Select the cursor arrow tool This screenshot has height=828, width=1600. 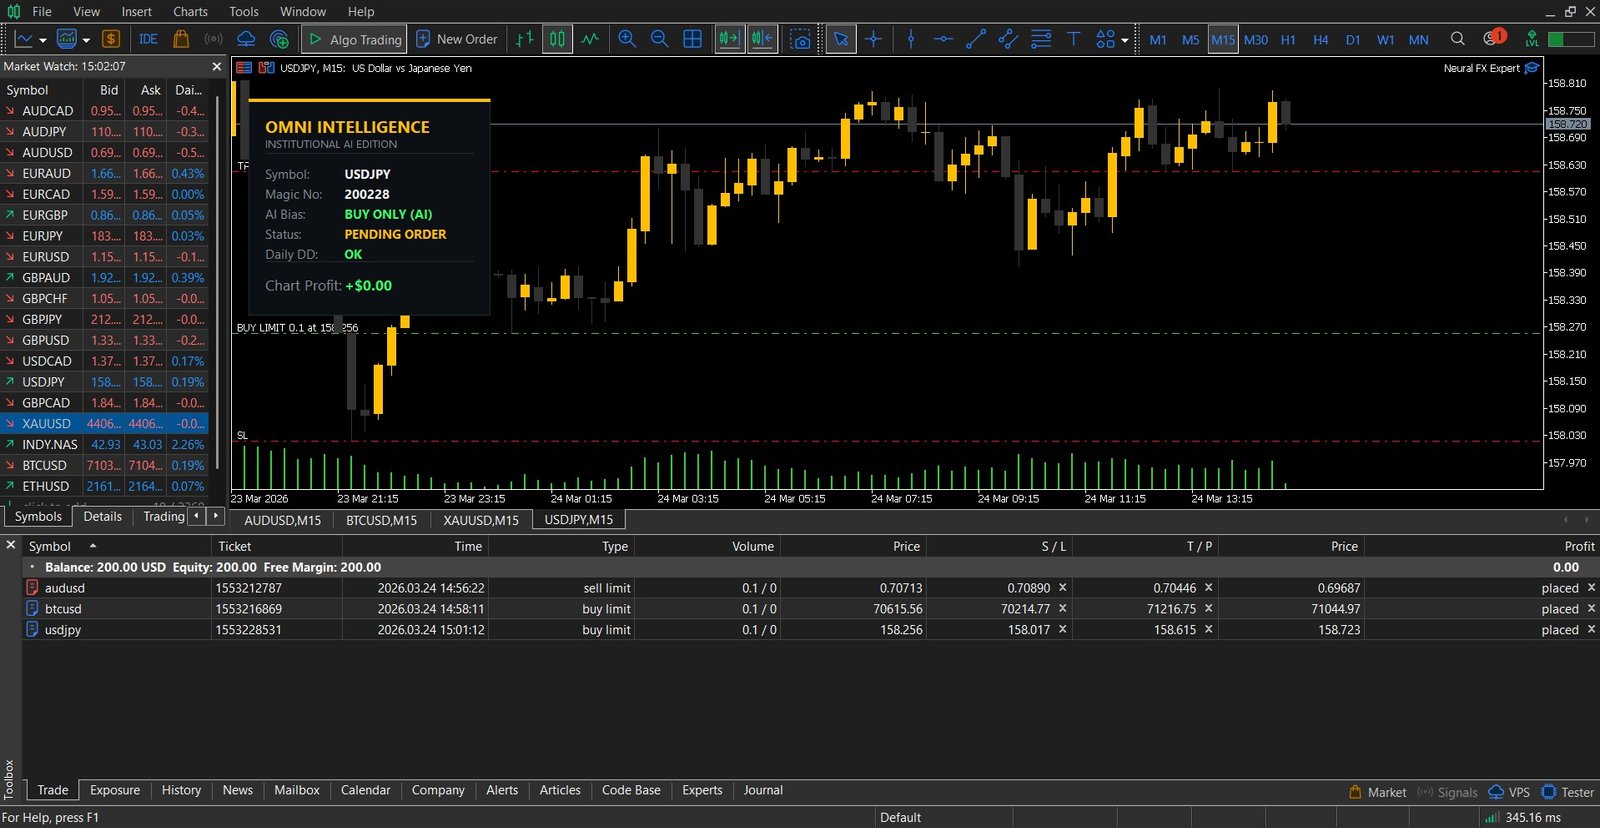point(841,39)
